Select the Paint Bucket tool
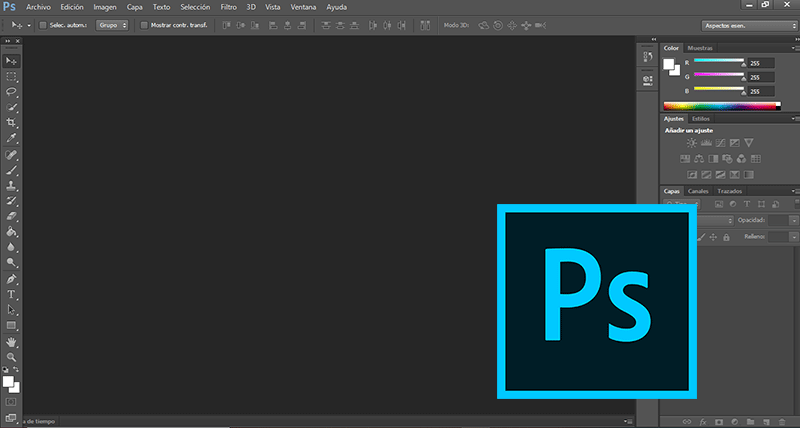The width and height of the screenshot is (800, 428). click(x=11, y=232)
